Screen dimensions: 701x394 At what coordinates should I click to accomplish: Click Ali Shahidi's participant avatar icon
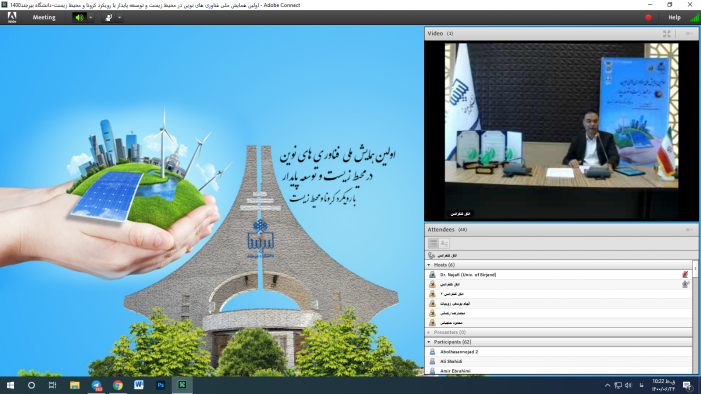[432, 361]
